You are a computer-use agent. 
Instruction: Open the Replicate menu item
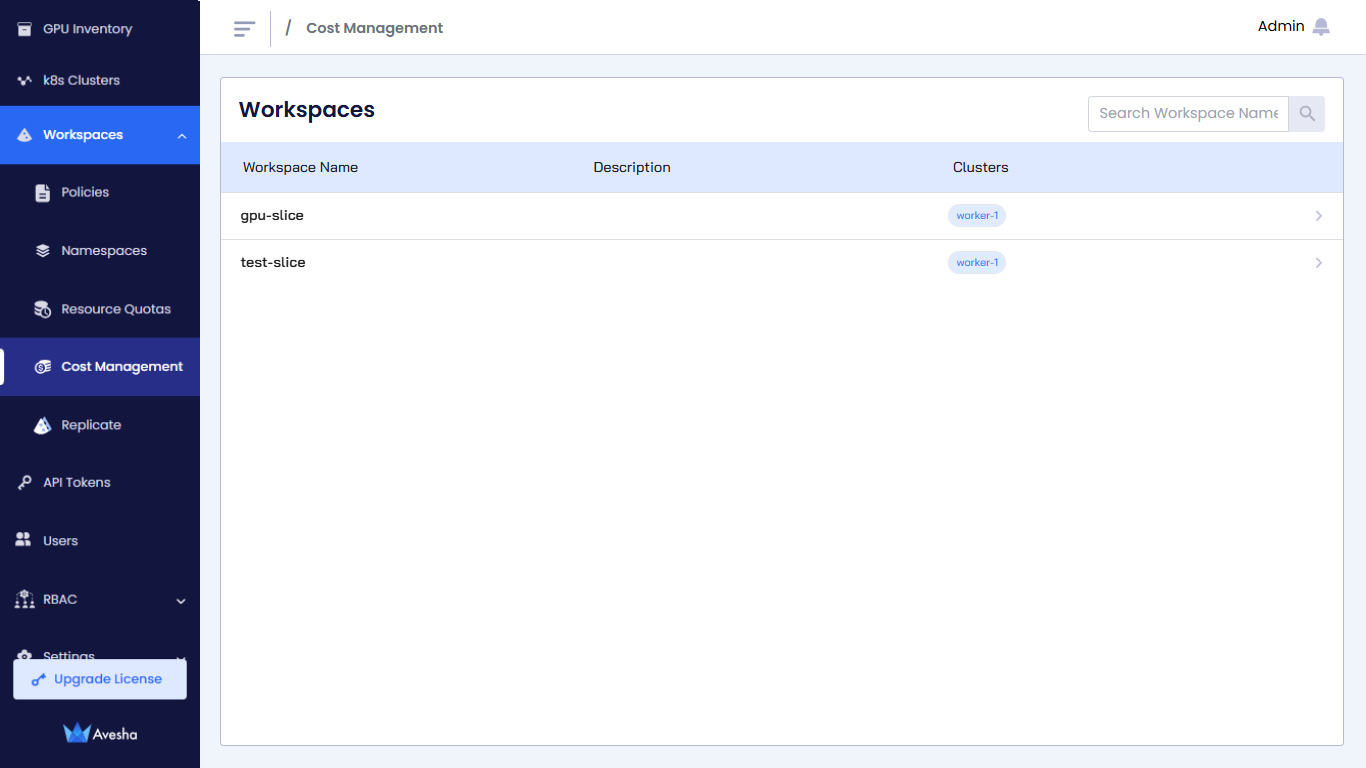click(x=90, y=425)
